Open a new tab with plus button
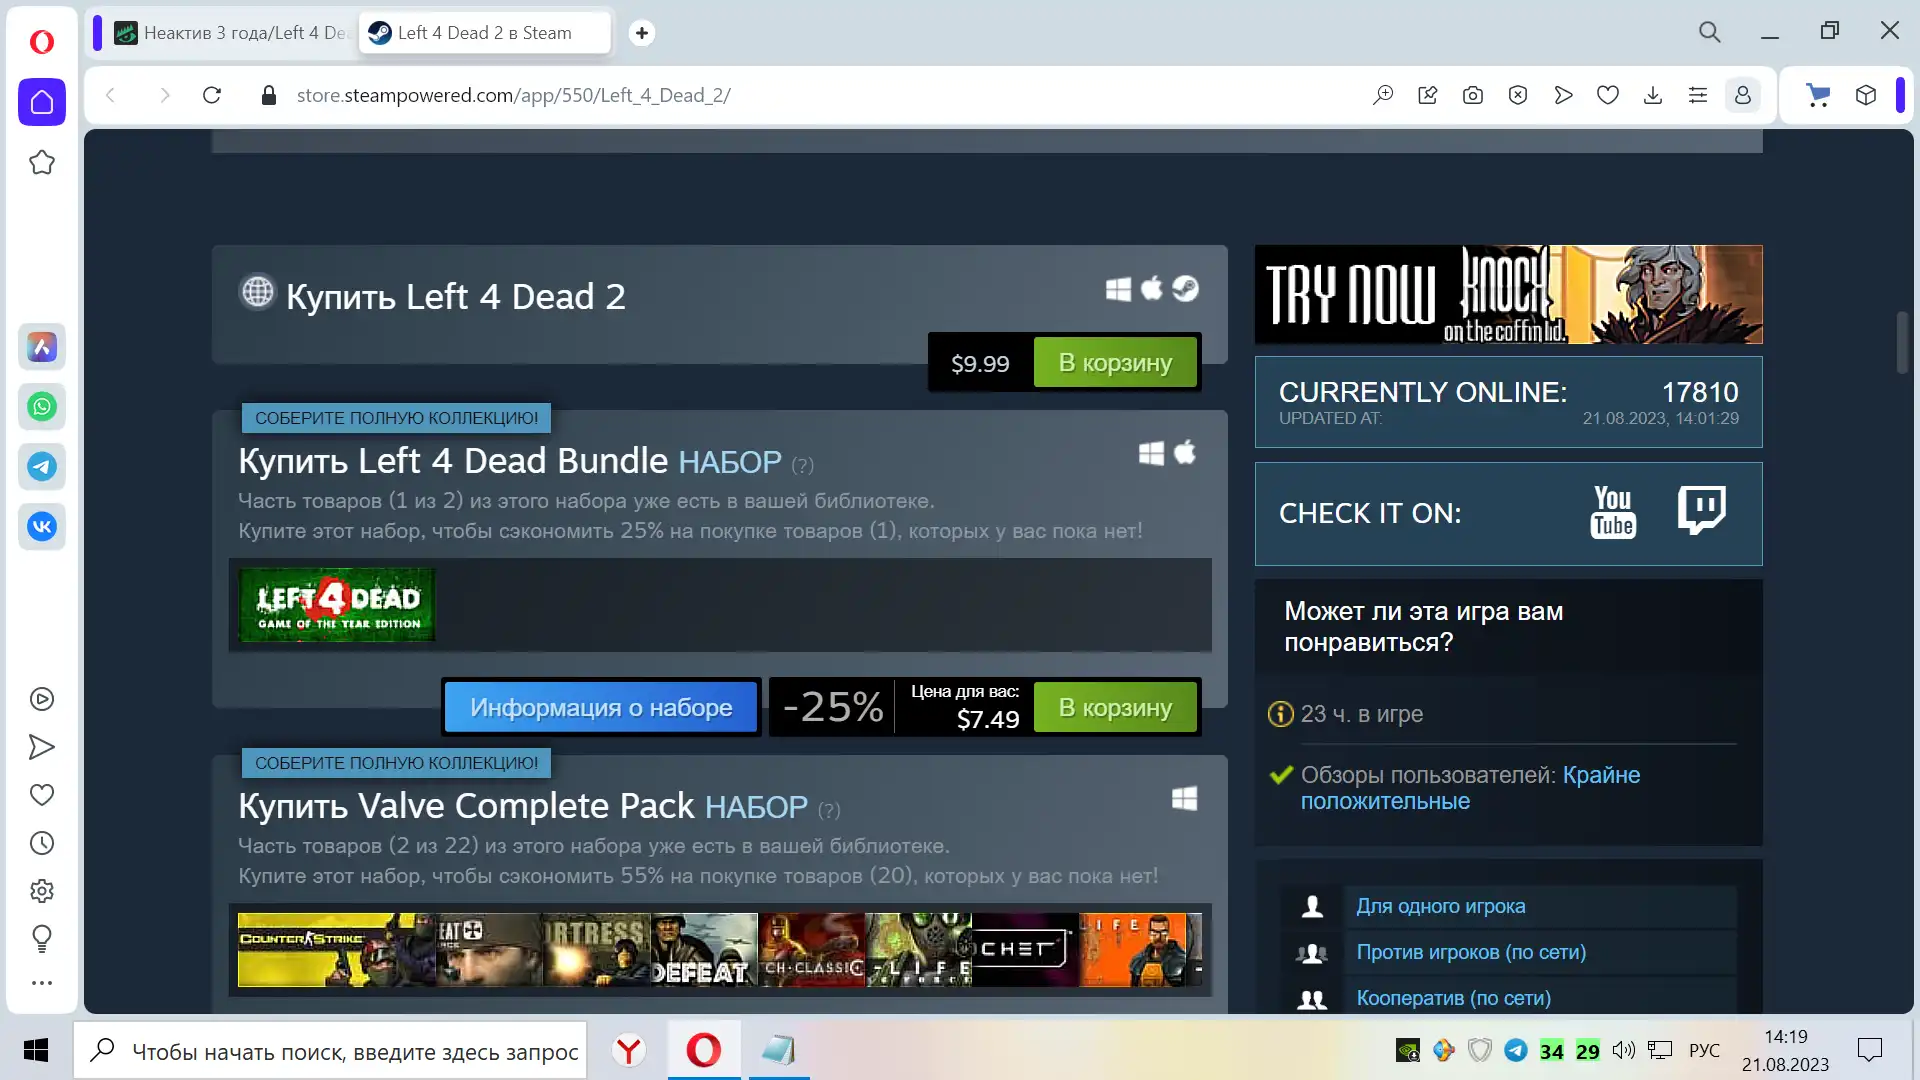 point(642,33)
